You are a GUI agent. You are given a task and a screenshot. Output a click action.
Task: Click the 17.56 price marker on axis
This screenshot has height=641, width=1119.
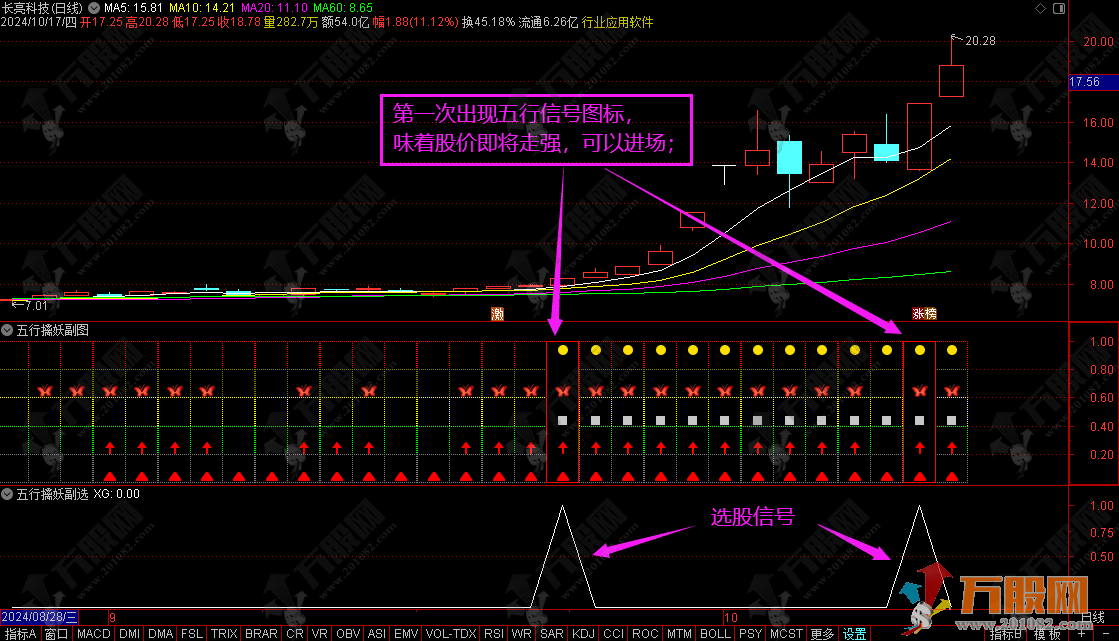point(1093,82)
